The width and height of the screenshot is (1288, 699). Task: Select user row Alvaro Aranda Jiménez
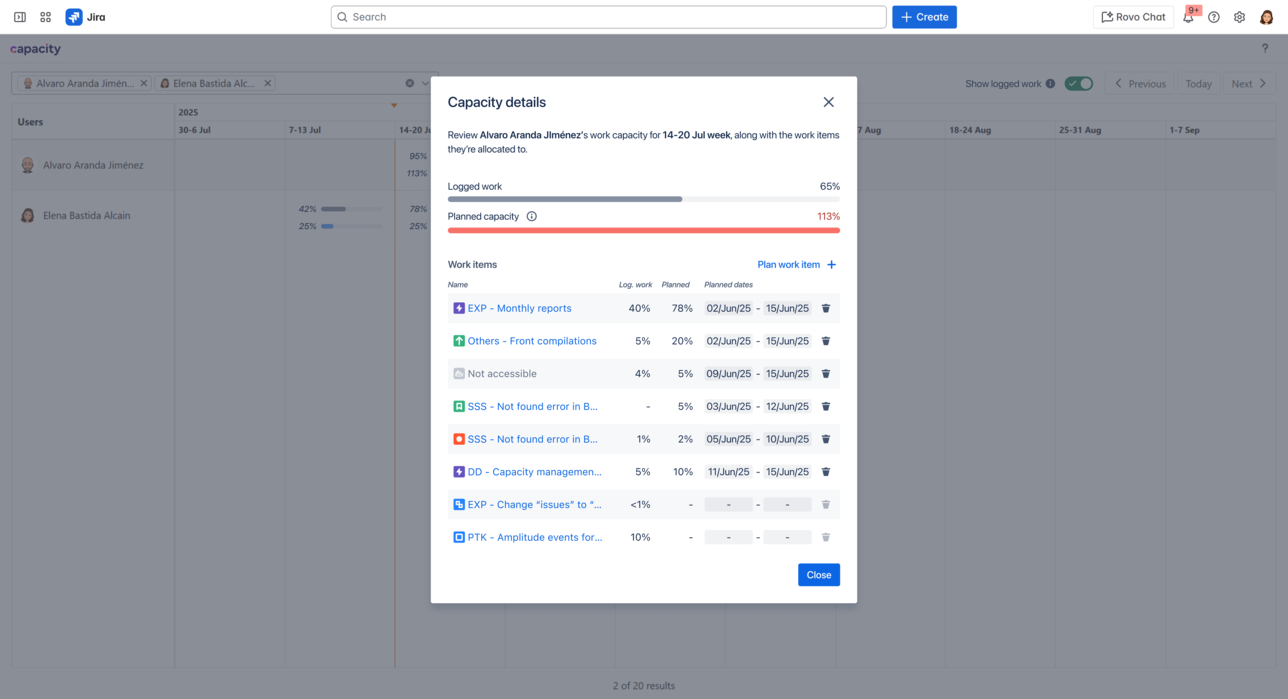click(x=93, y=165)
